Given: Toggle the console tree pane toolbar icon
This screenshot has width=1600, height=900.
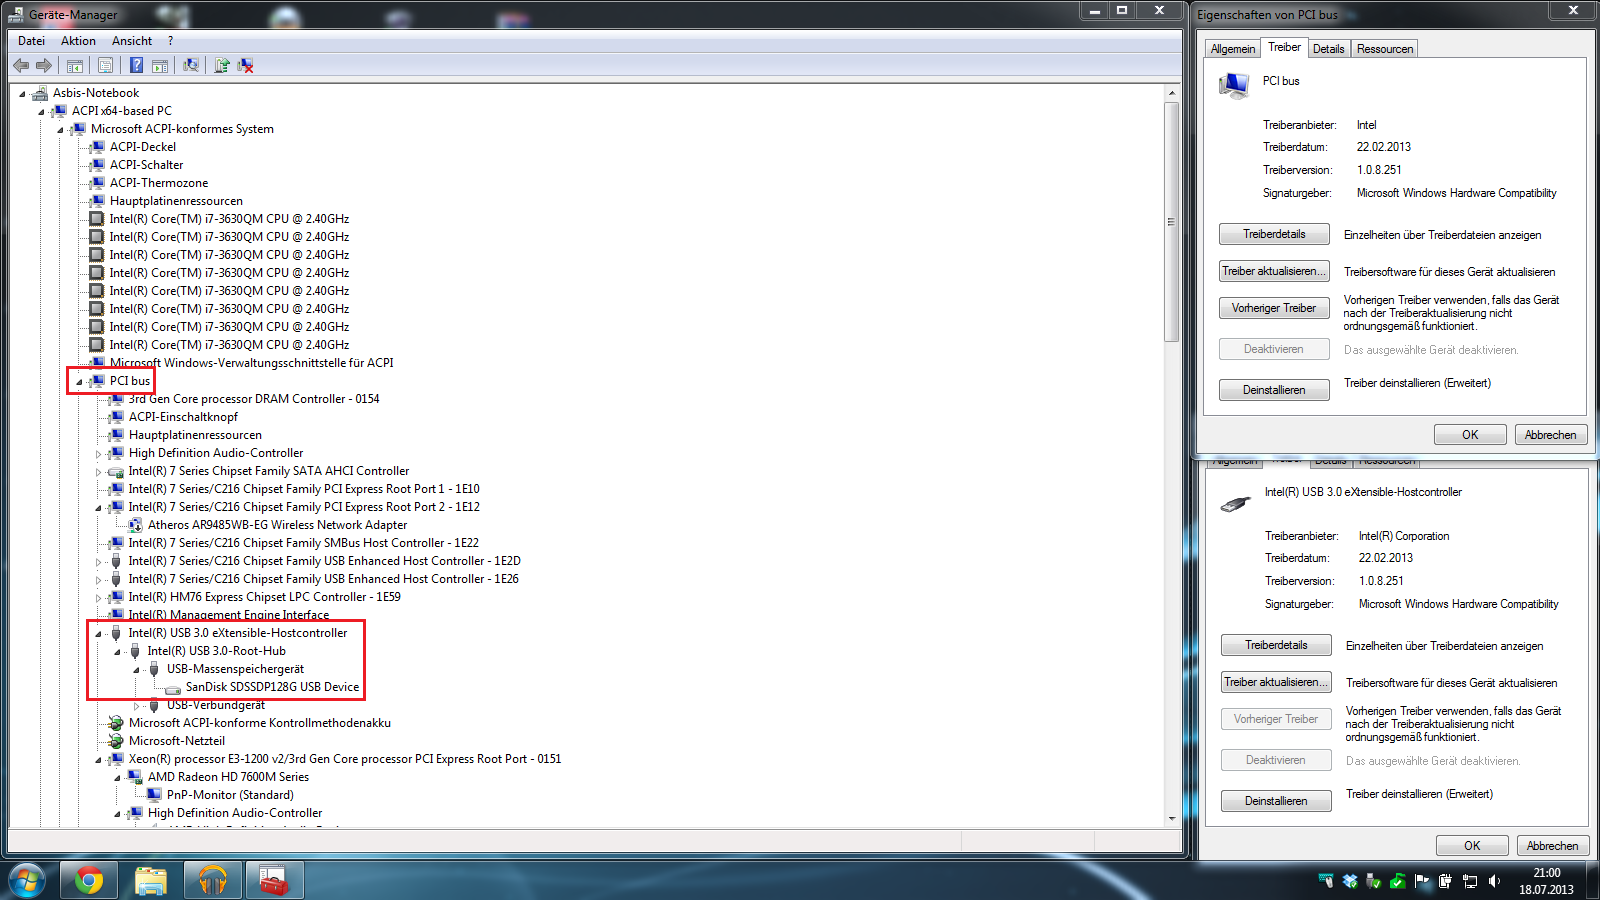Looking at the screenshot, I should (x=75, y=66).
